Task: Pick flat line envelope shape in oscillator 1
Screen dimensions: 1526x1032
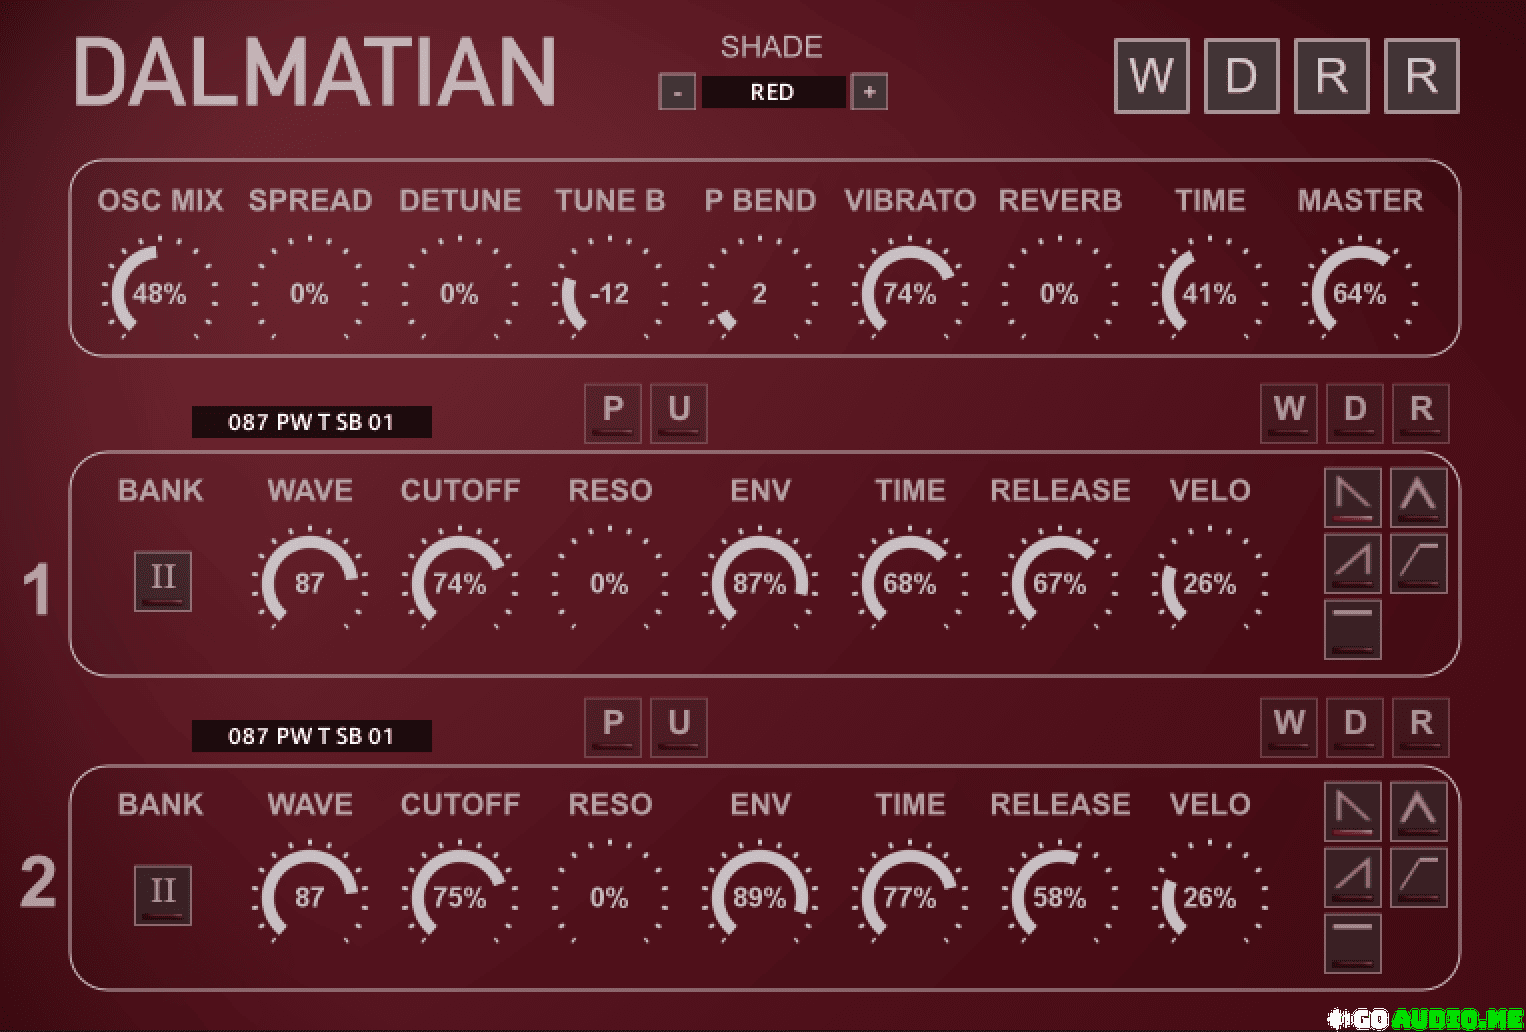Action: click(x=1352, y=629)
